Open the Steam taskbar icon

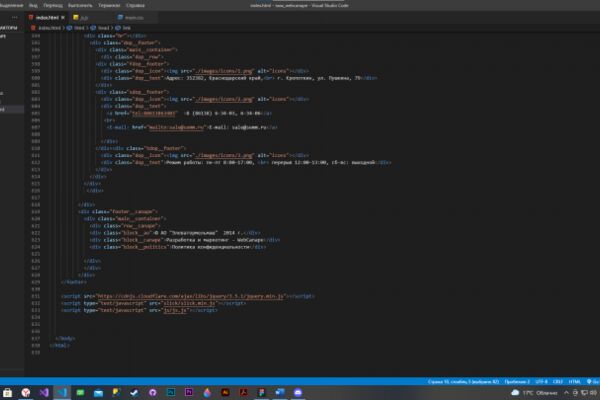click(x=134, y=392)
